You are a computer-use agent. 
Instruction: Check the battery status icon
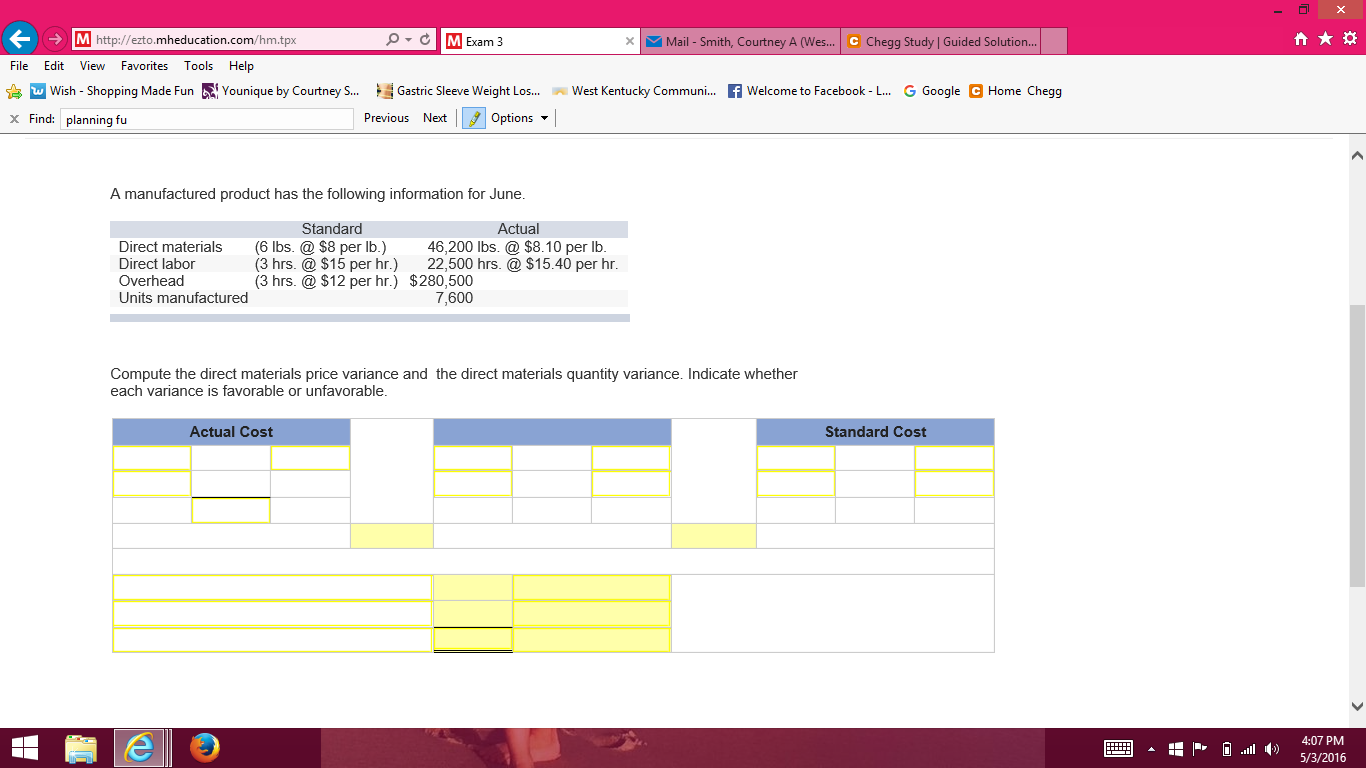(1227, 749)
